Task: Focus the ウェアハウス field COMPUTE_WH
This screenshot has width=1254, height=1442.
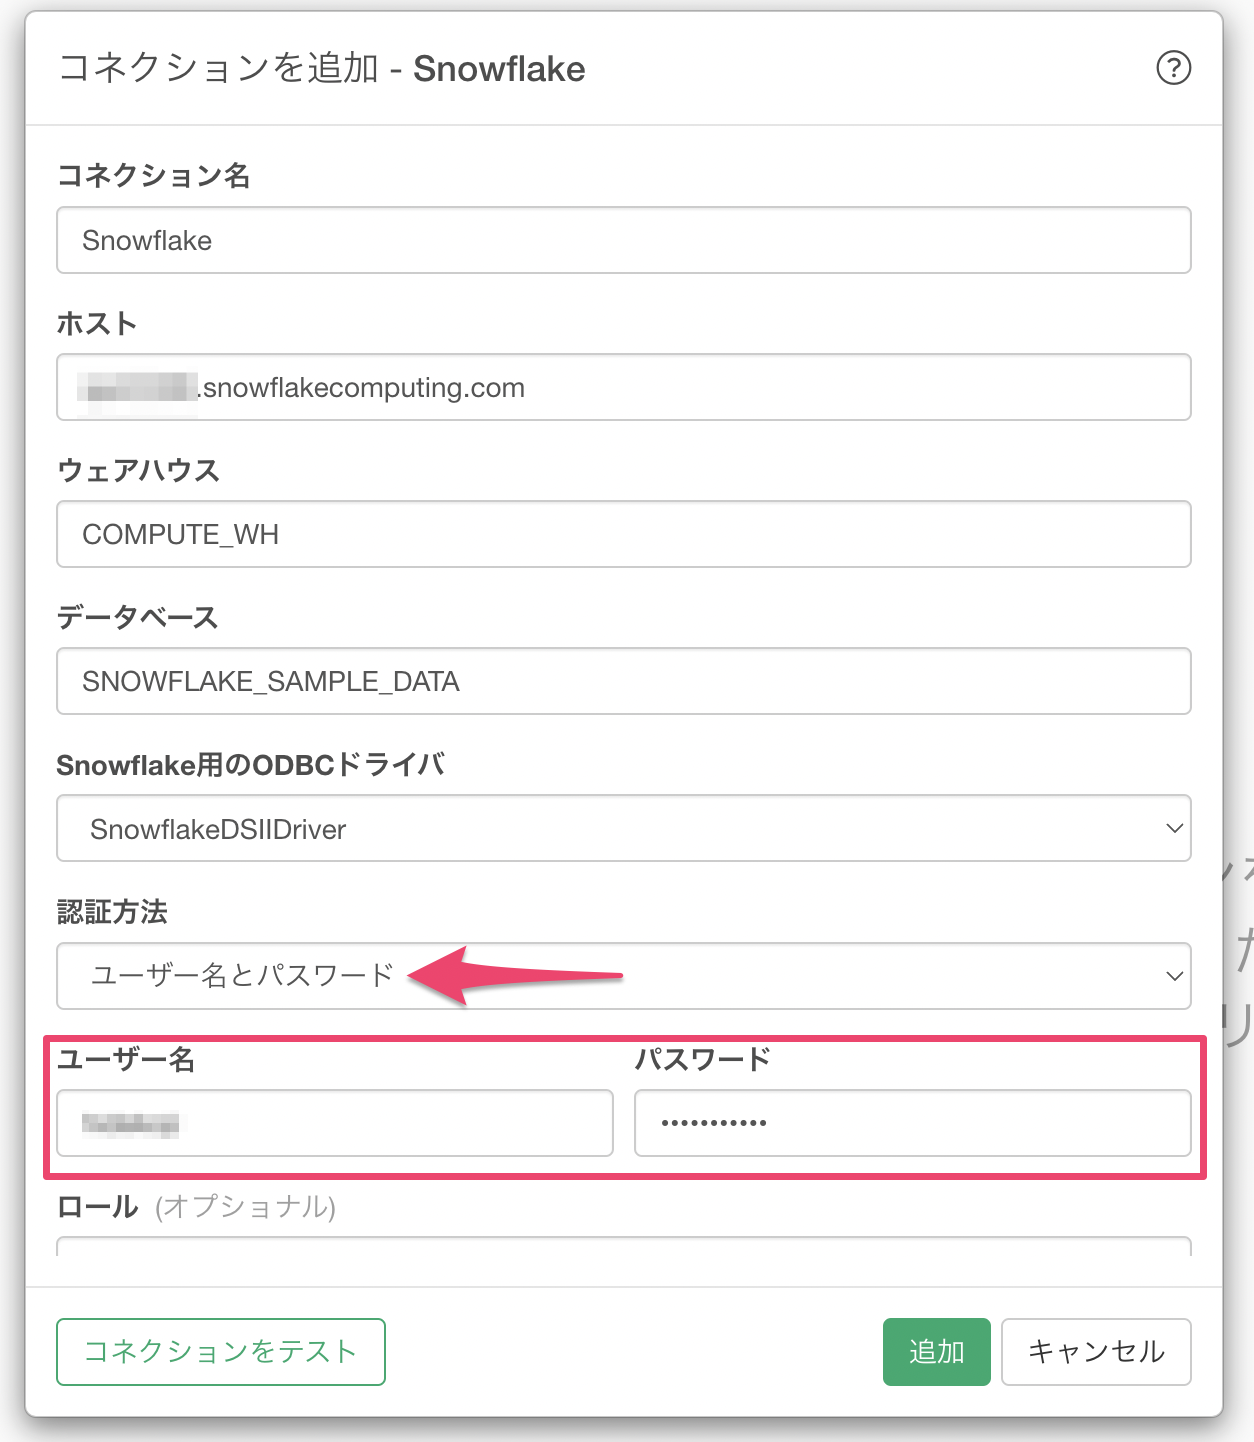Action: [x=624, y=534]
